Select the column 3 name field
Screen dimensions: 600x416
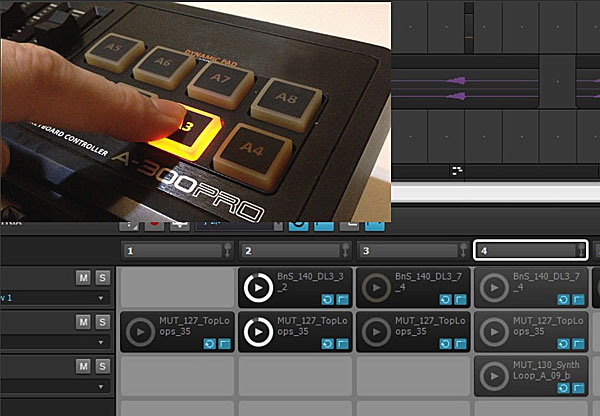(408, 251)
